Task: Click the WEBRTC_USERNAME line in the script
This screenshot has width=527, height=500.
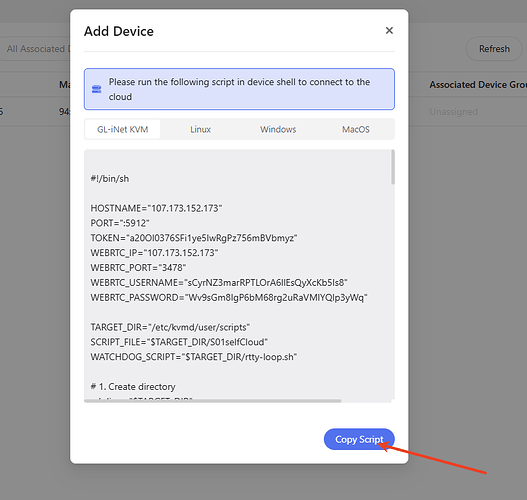Action: tap(219, 283)
